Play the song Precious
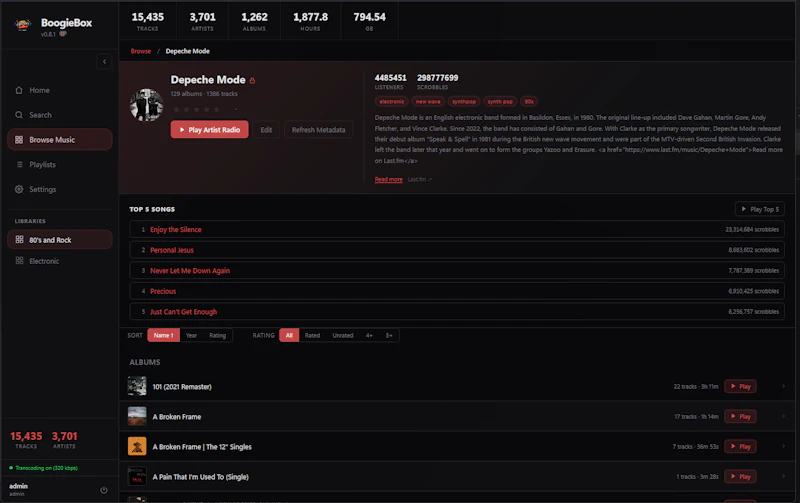This screenshot has height=503, width=800. point(163,291)
